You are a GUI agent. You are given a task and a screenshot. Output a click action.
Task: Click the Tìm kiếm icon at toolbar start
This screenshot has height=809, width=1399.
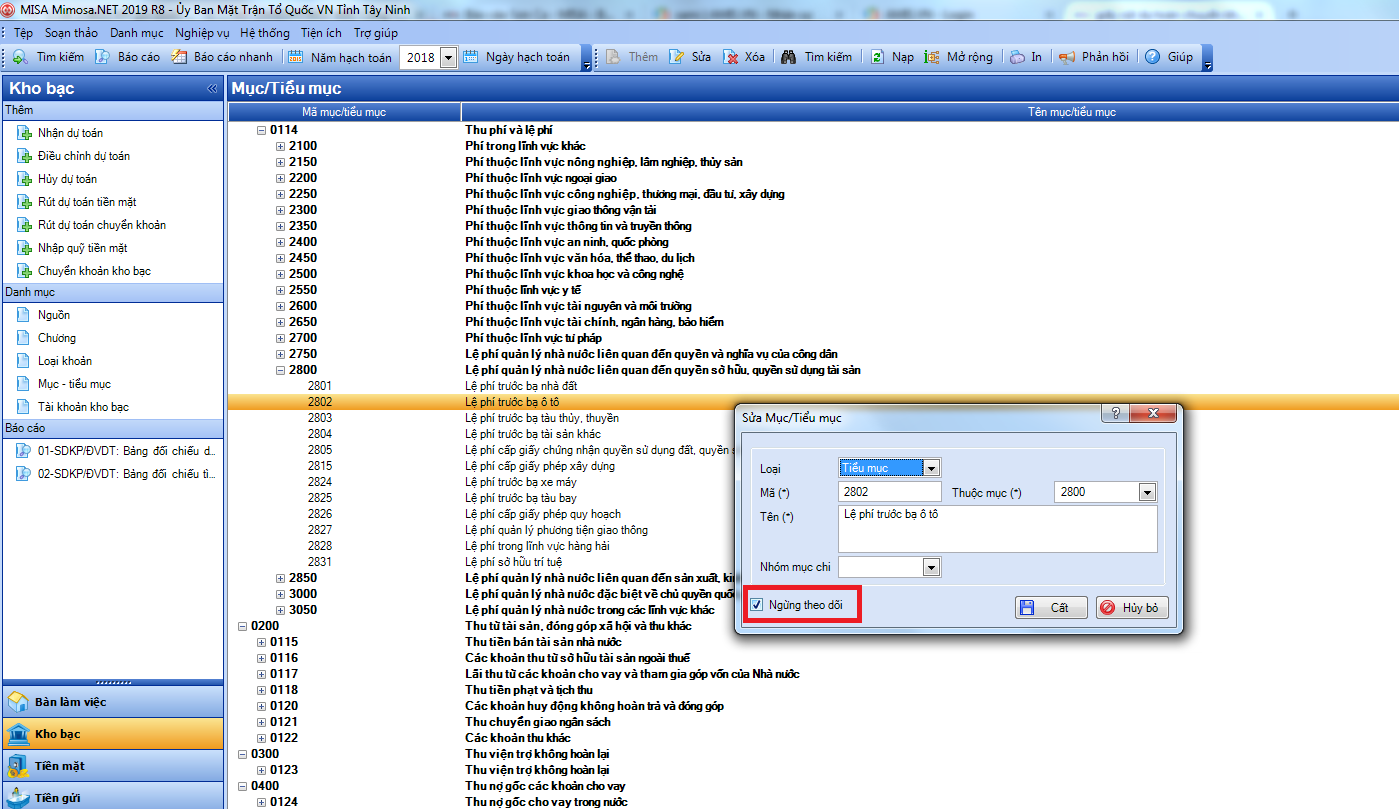21,57
